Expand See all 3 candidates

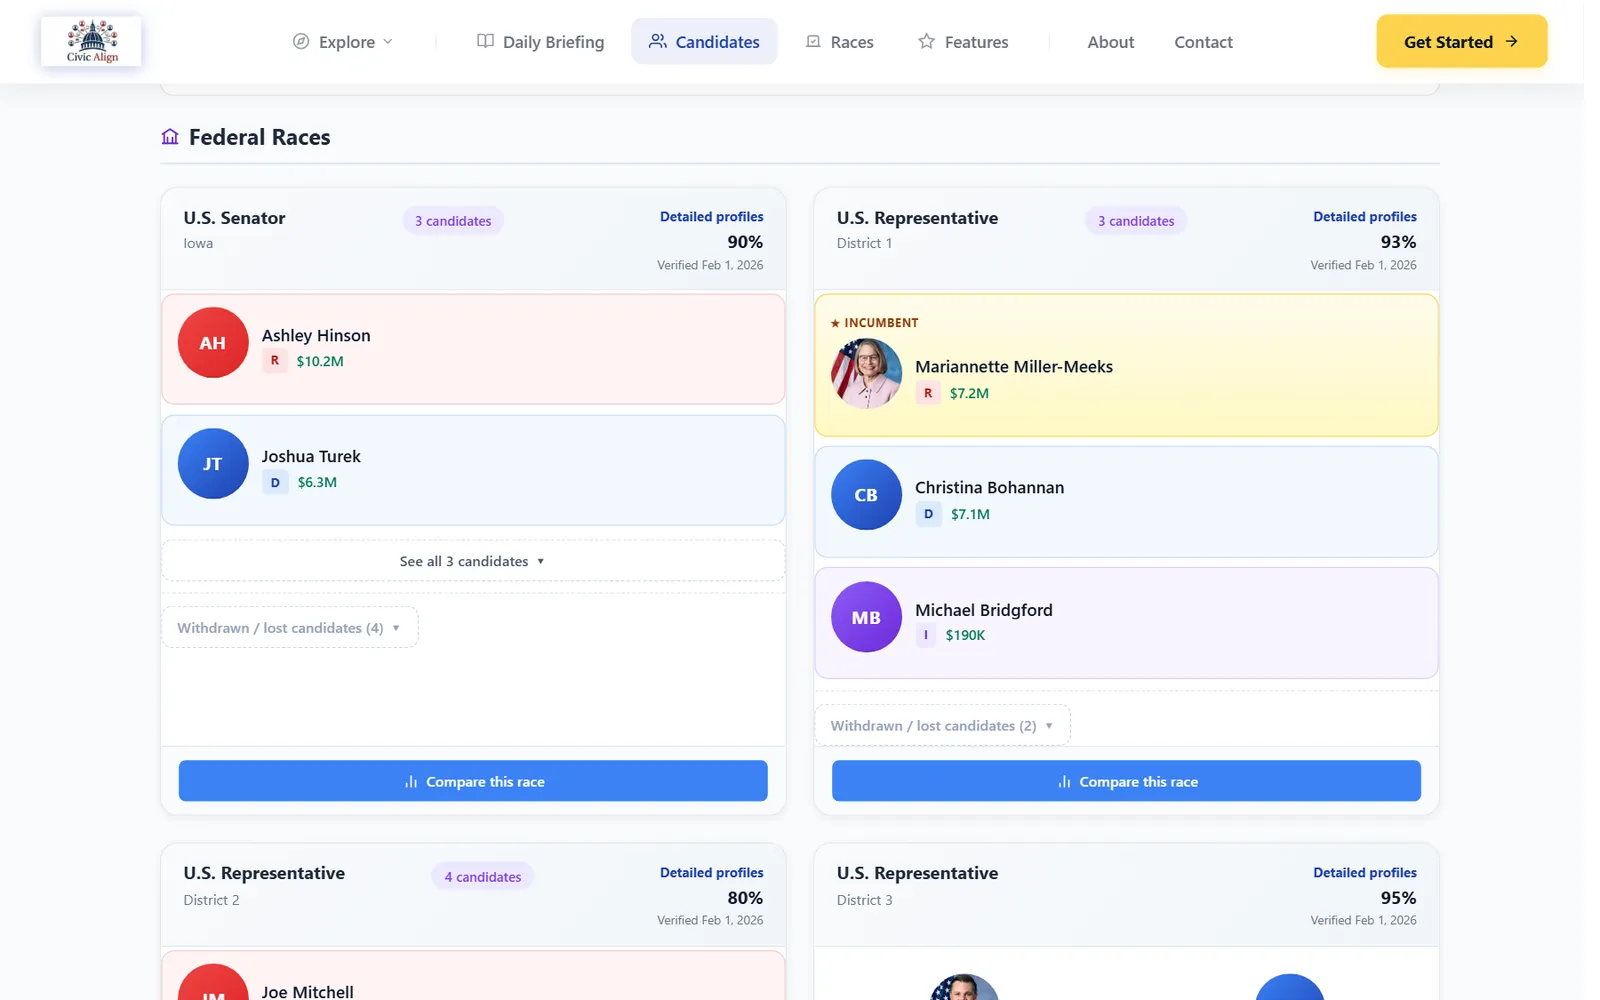click(473, 561)
